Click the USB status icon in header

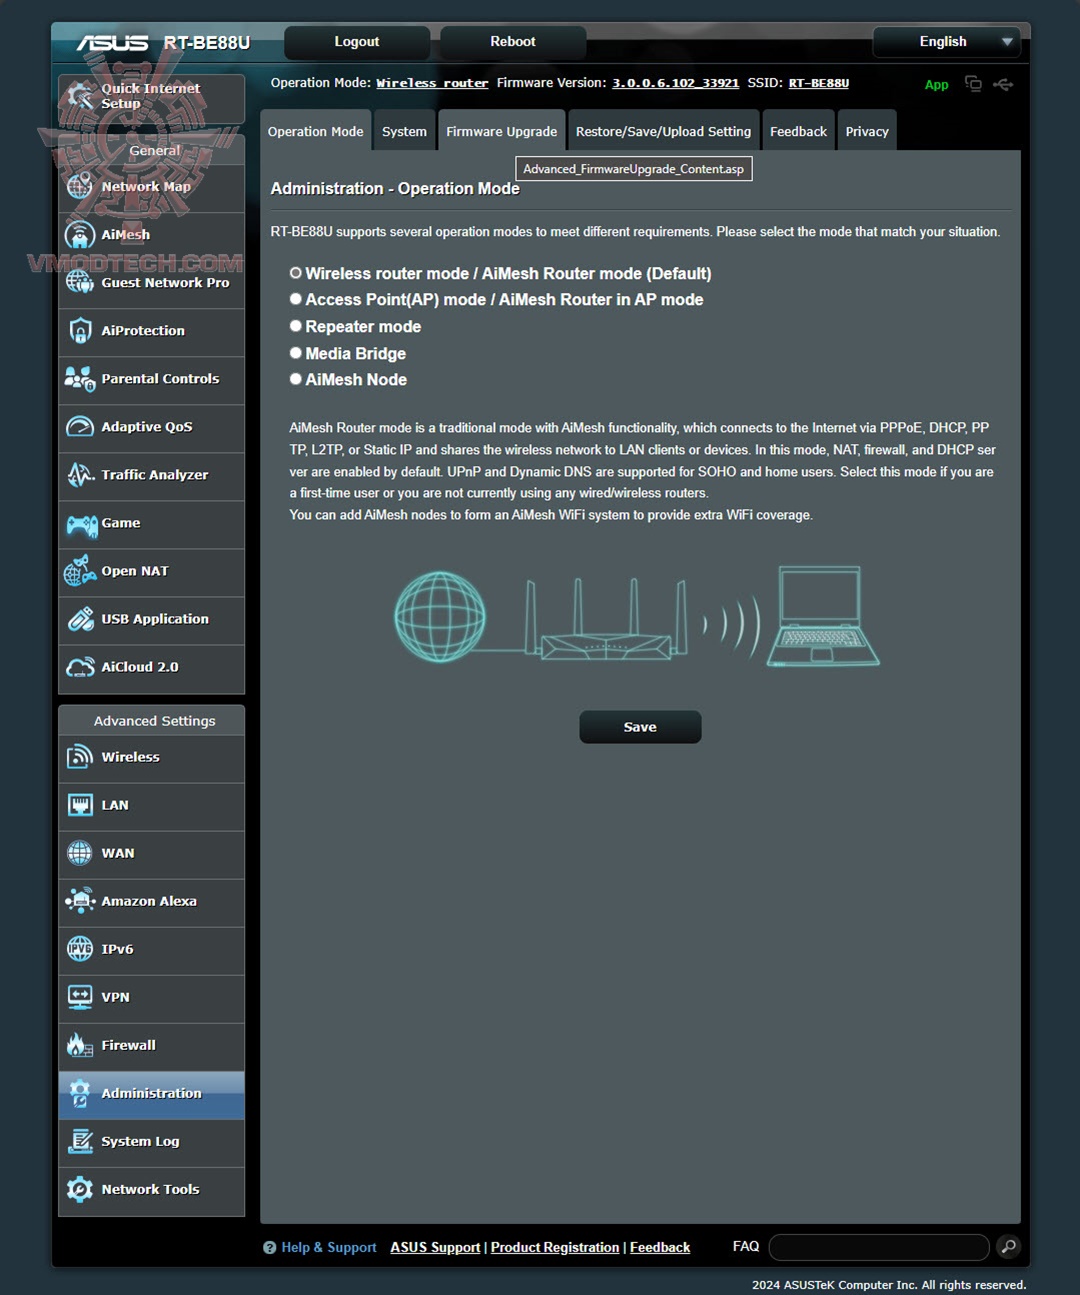coord(1003,84)
